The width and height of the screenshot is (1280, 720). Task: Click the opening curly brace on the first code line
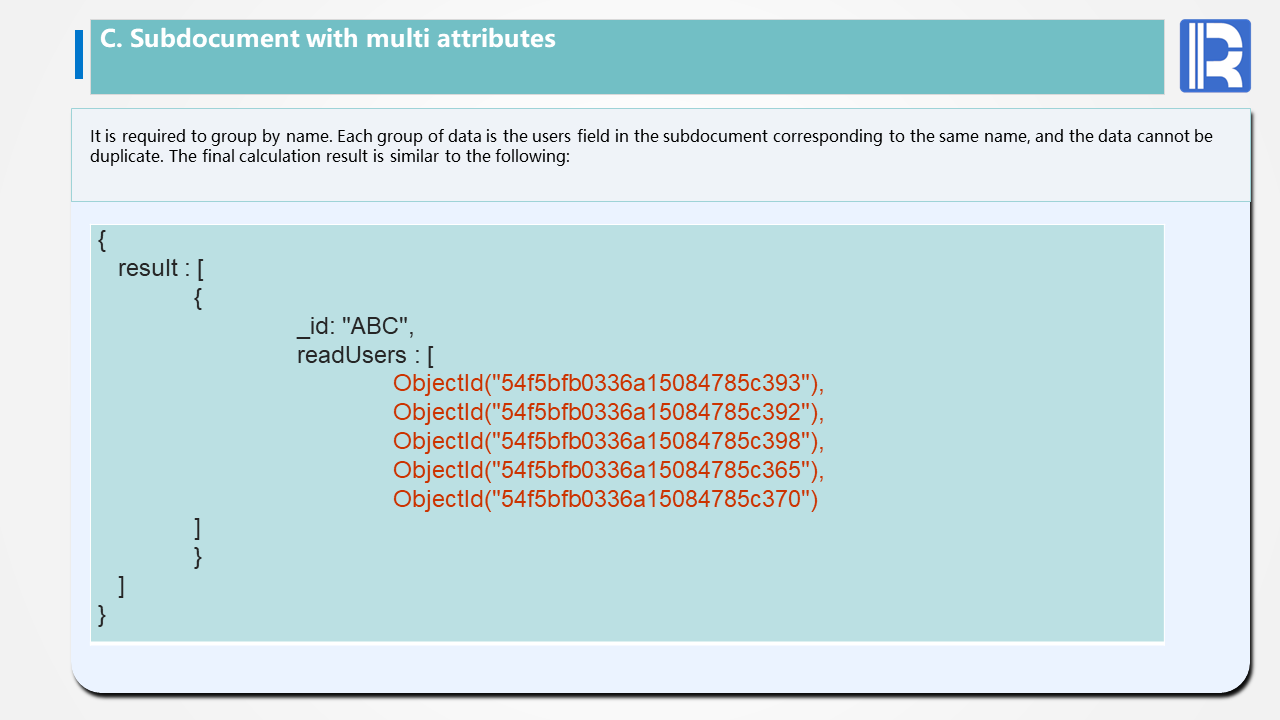[102, 240]
